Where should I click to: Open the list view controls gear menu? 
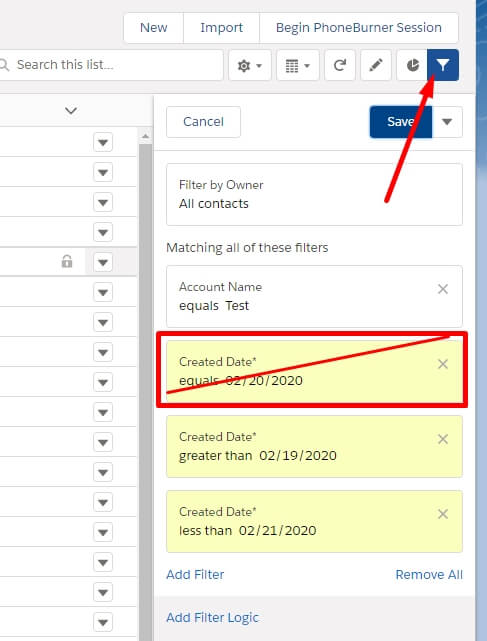(x=249, y=65)
